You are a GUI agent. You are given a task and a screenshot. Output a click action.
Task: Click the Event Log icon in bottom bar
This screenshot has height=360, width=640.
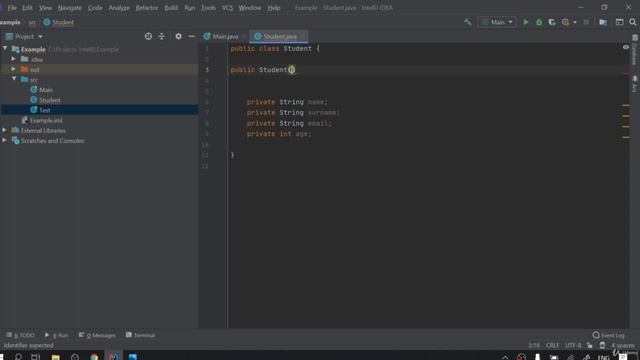[x=596, y=335]
